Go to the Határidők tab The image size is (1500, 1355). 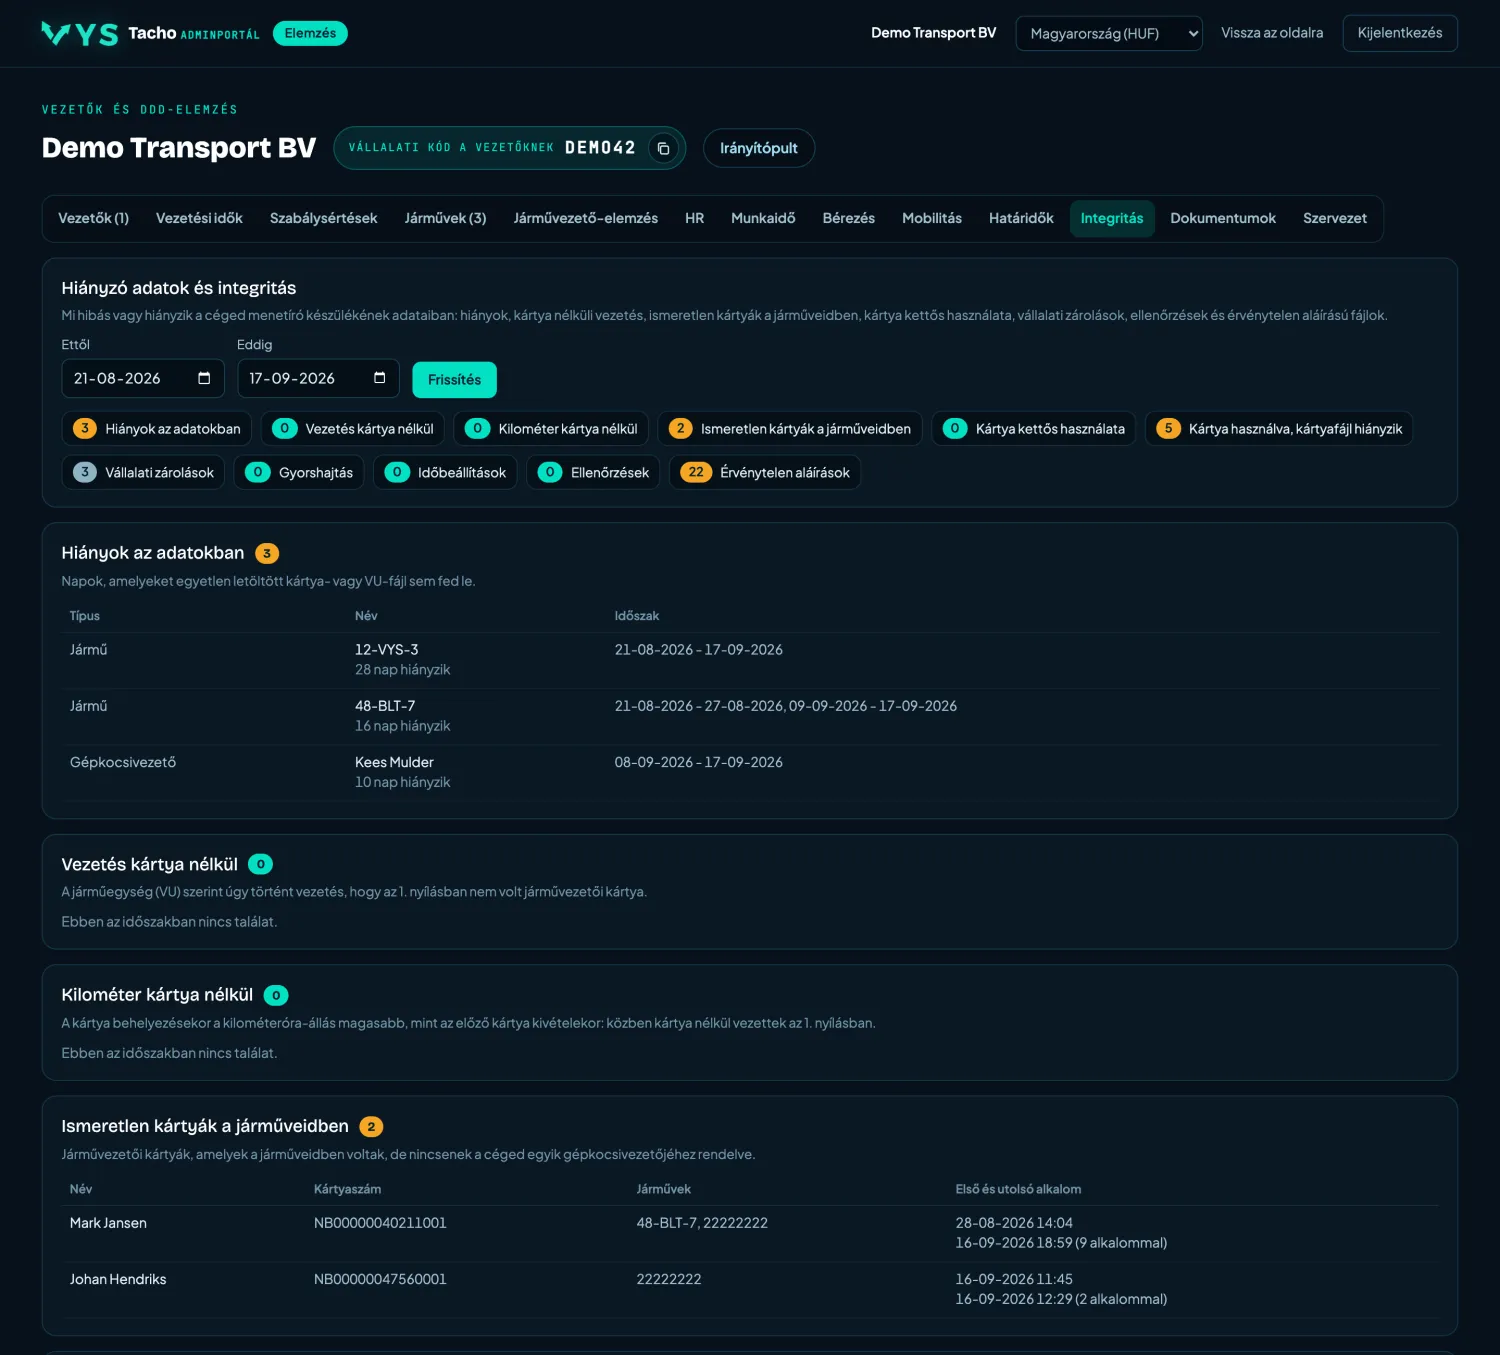[x=1021, y=218]
